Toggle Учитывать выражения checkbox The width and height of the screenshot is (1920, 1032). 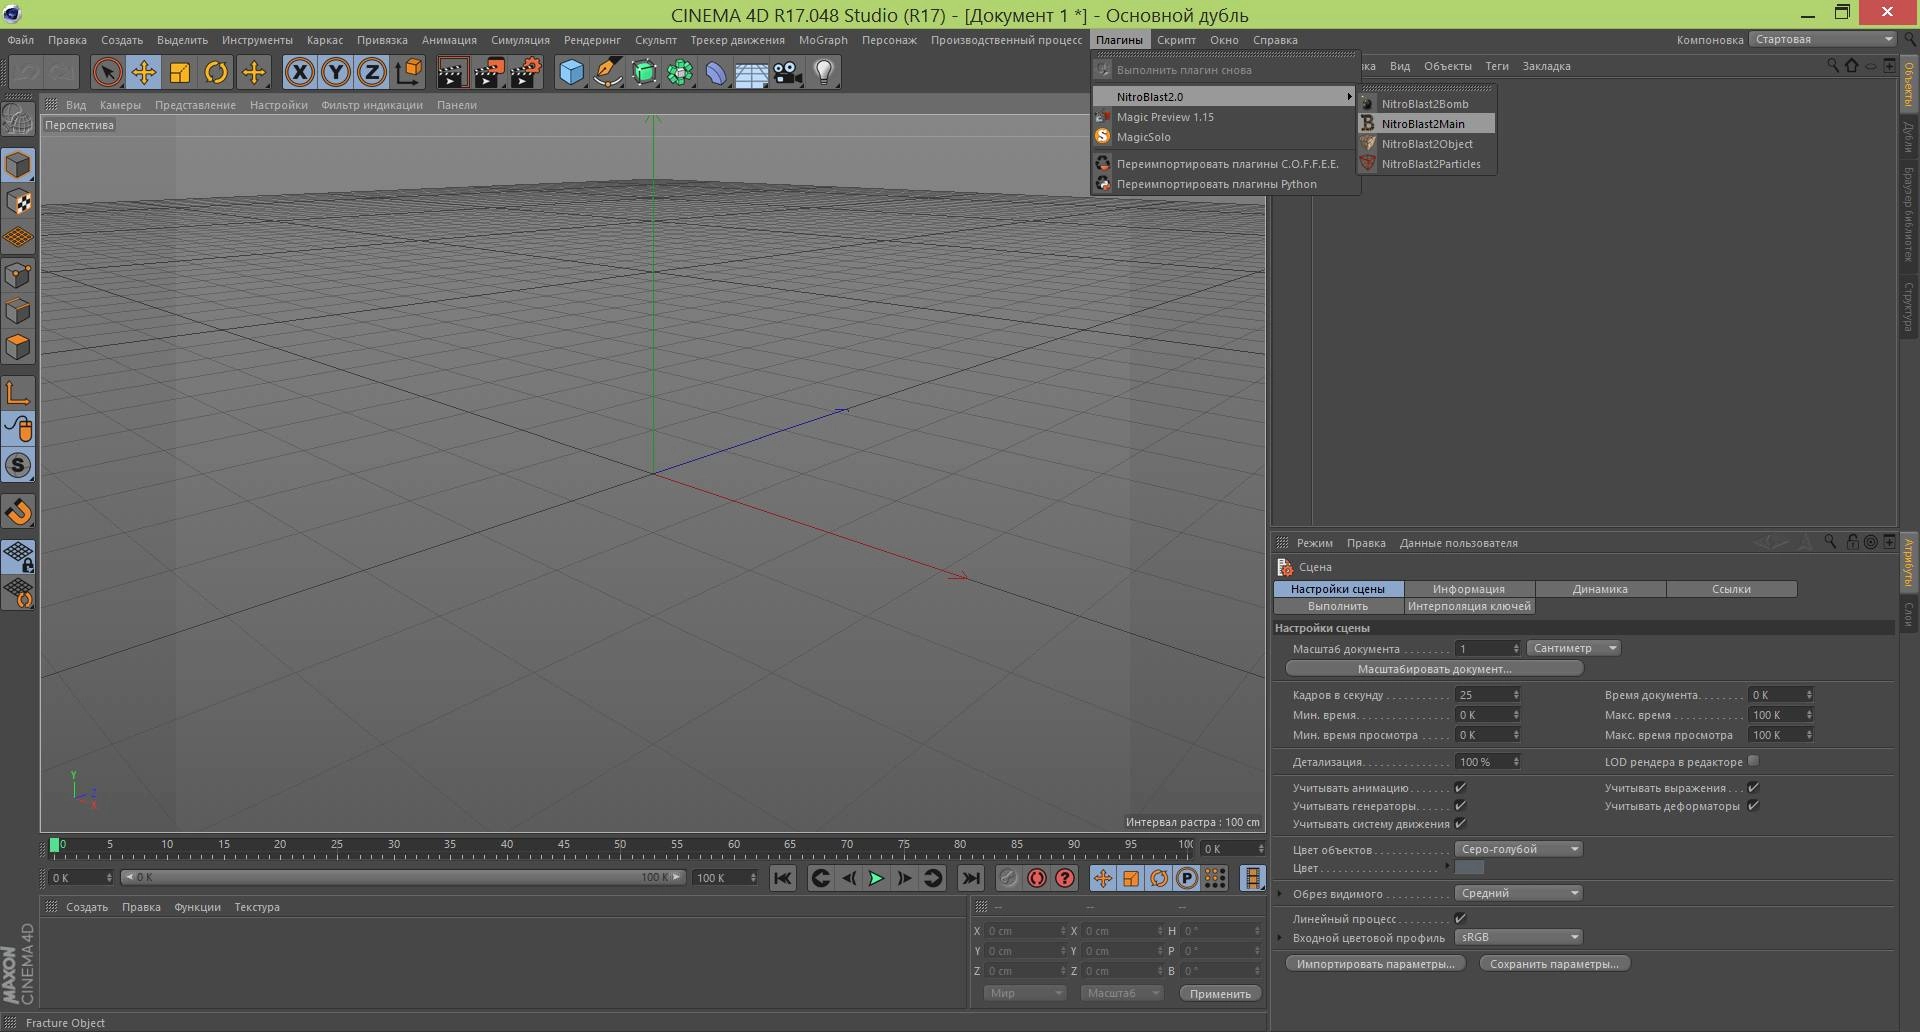tap(1753, 788)
